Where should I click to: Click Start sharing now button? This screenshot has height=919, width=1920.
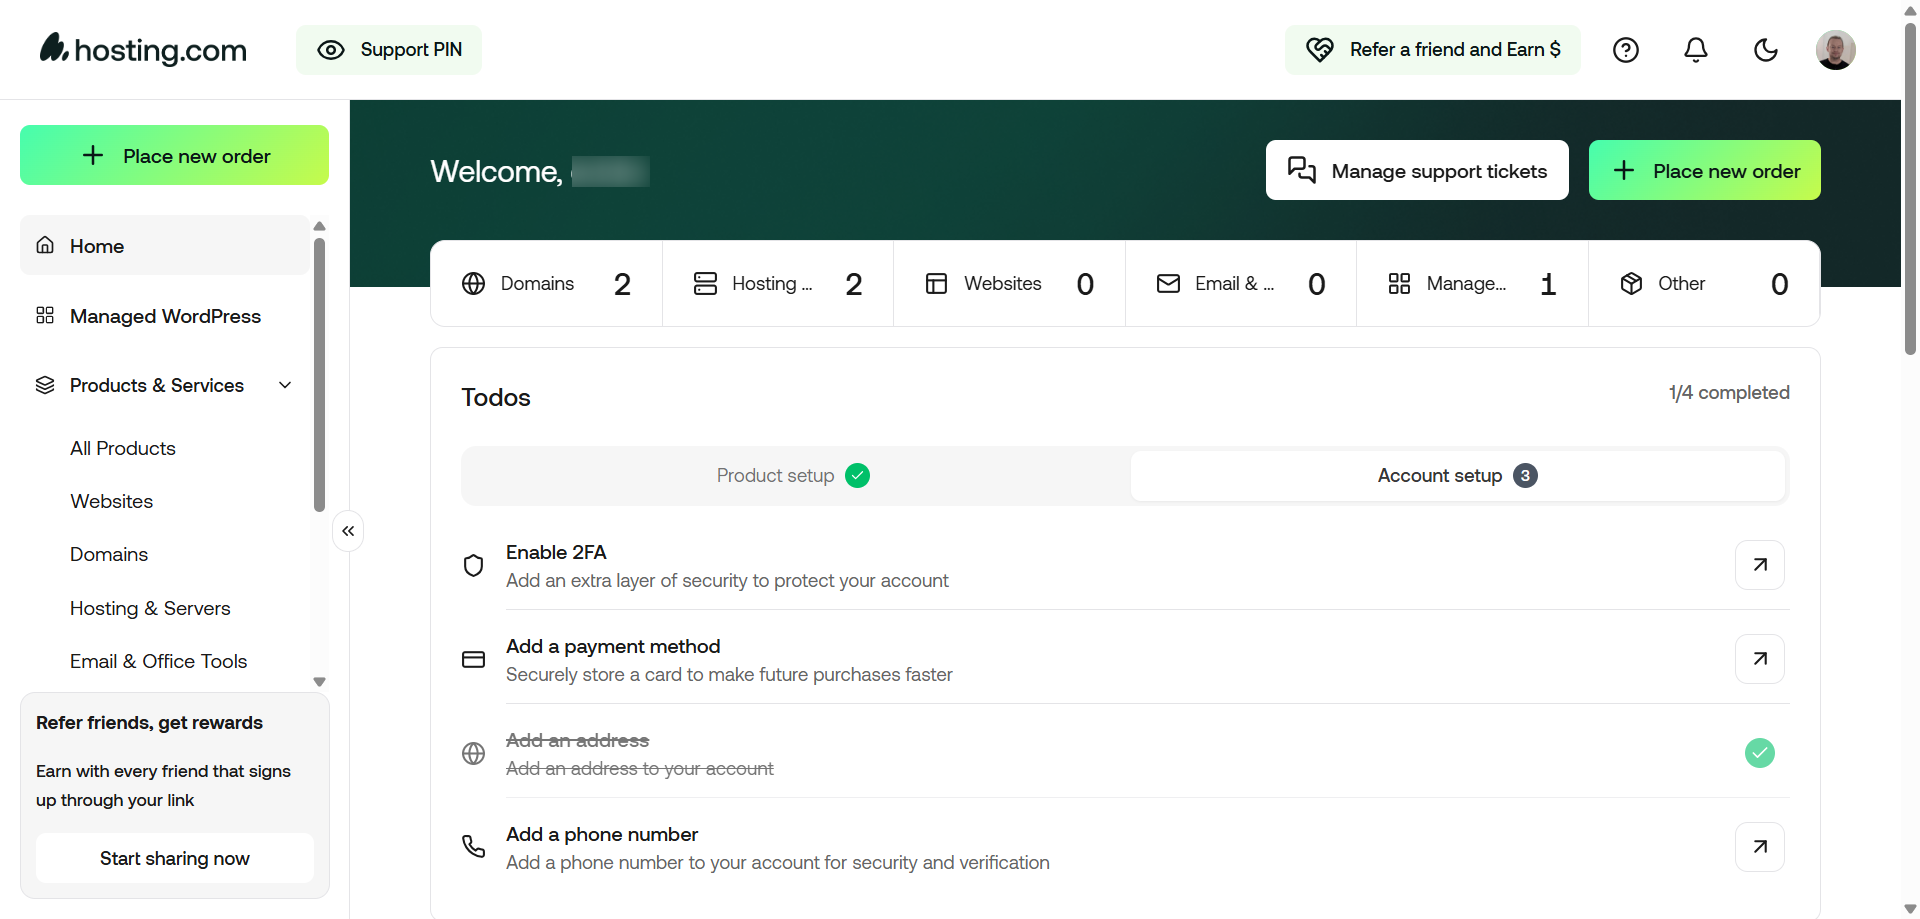174,858
